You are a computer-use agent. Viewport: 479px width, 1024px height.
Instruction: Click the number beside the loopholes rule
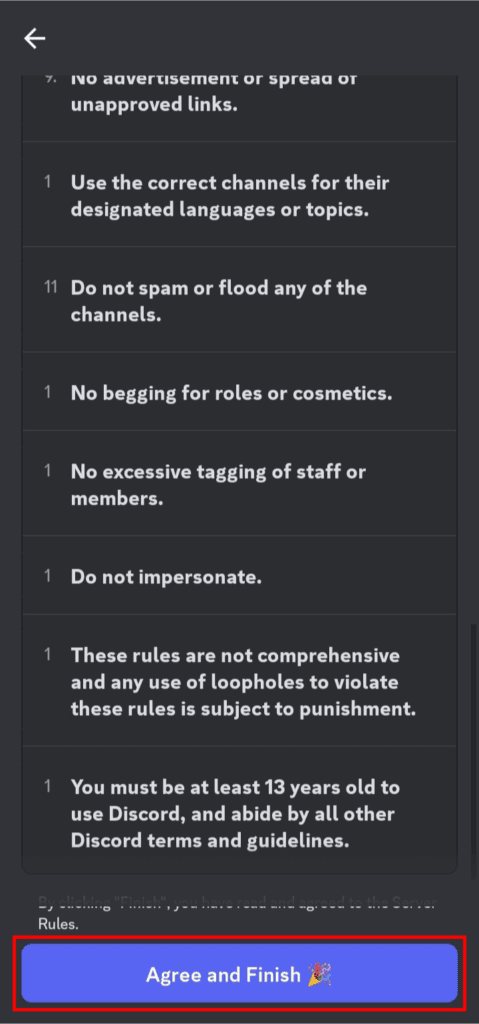[x=48, y=654]
